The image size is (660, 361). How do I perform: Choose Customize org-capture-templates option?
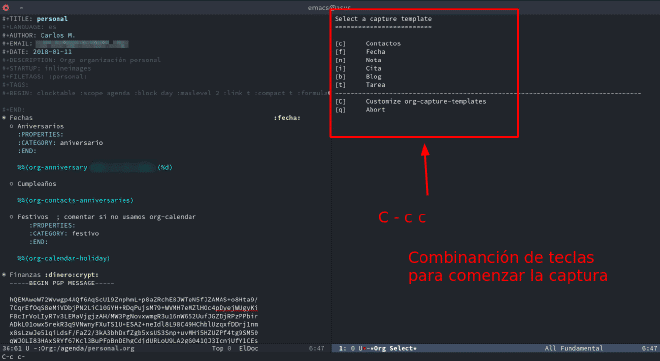click(410, 101)
